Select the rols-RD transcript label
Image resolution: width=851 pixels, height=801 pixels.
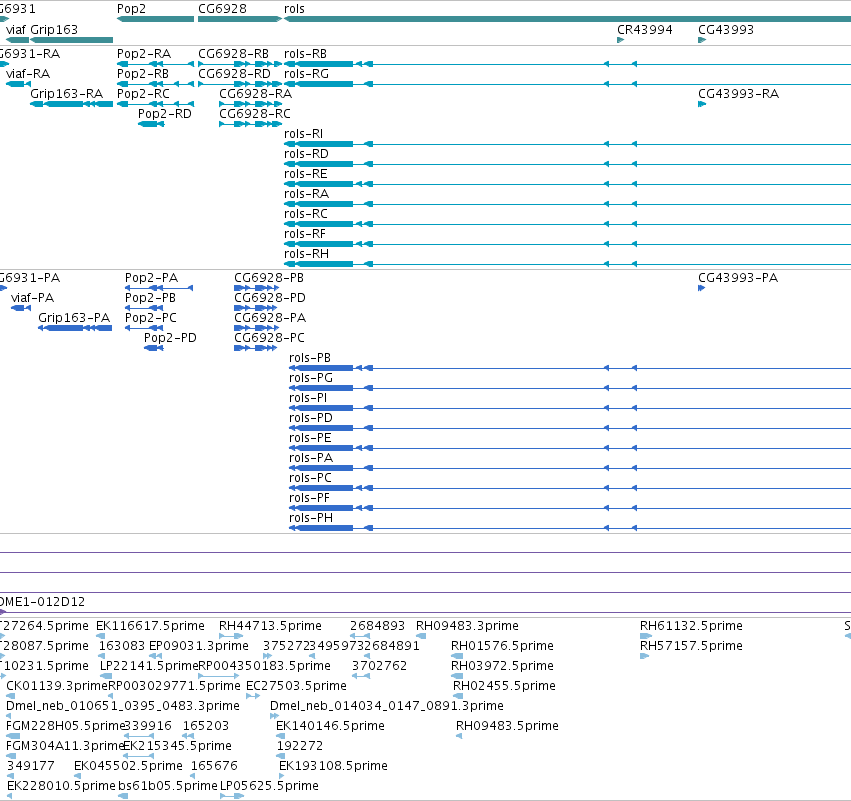306,154
